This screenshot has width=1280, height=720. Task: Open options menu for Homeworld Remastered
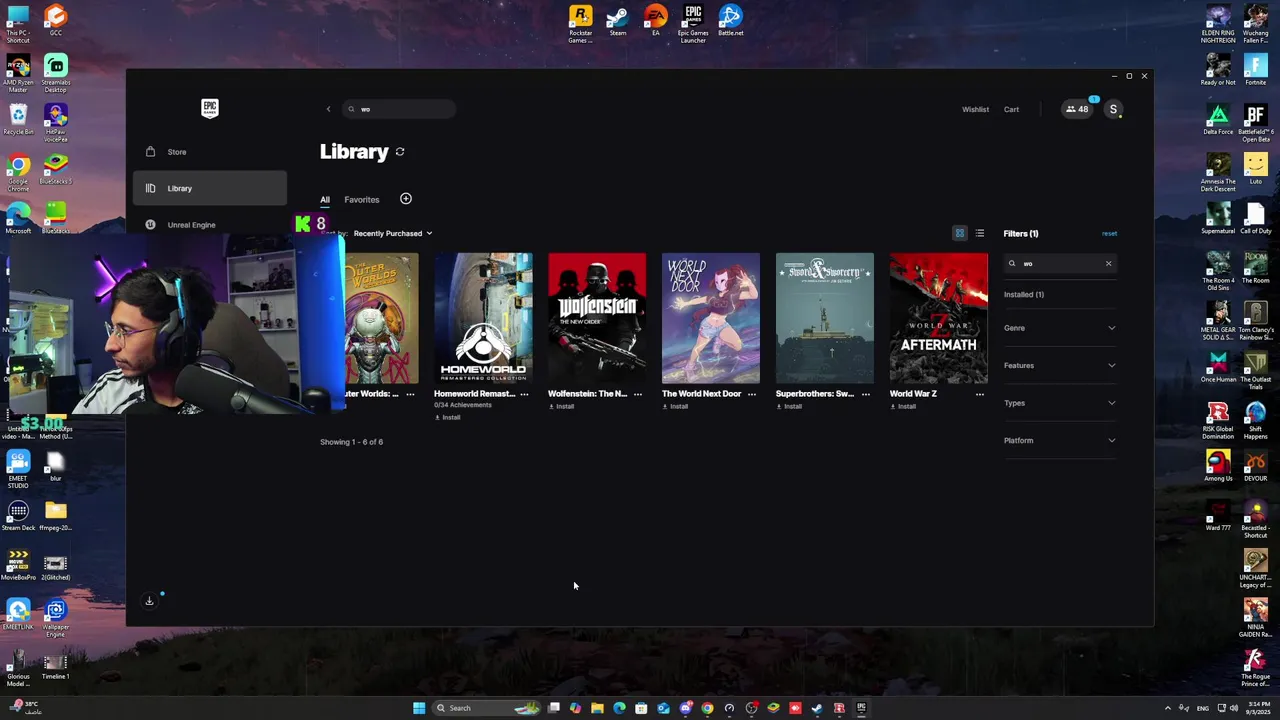coord(524,394)
